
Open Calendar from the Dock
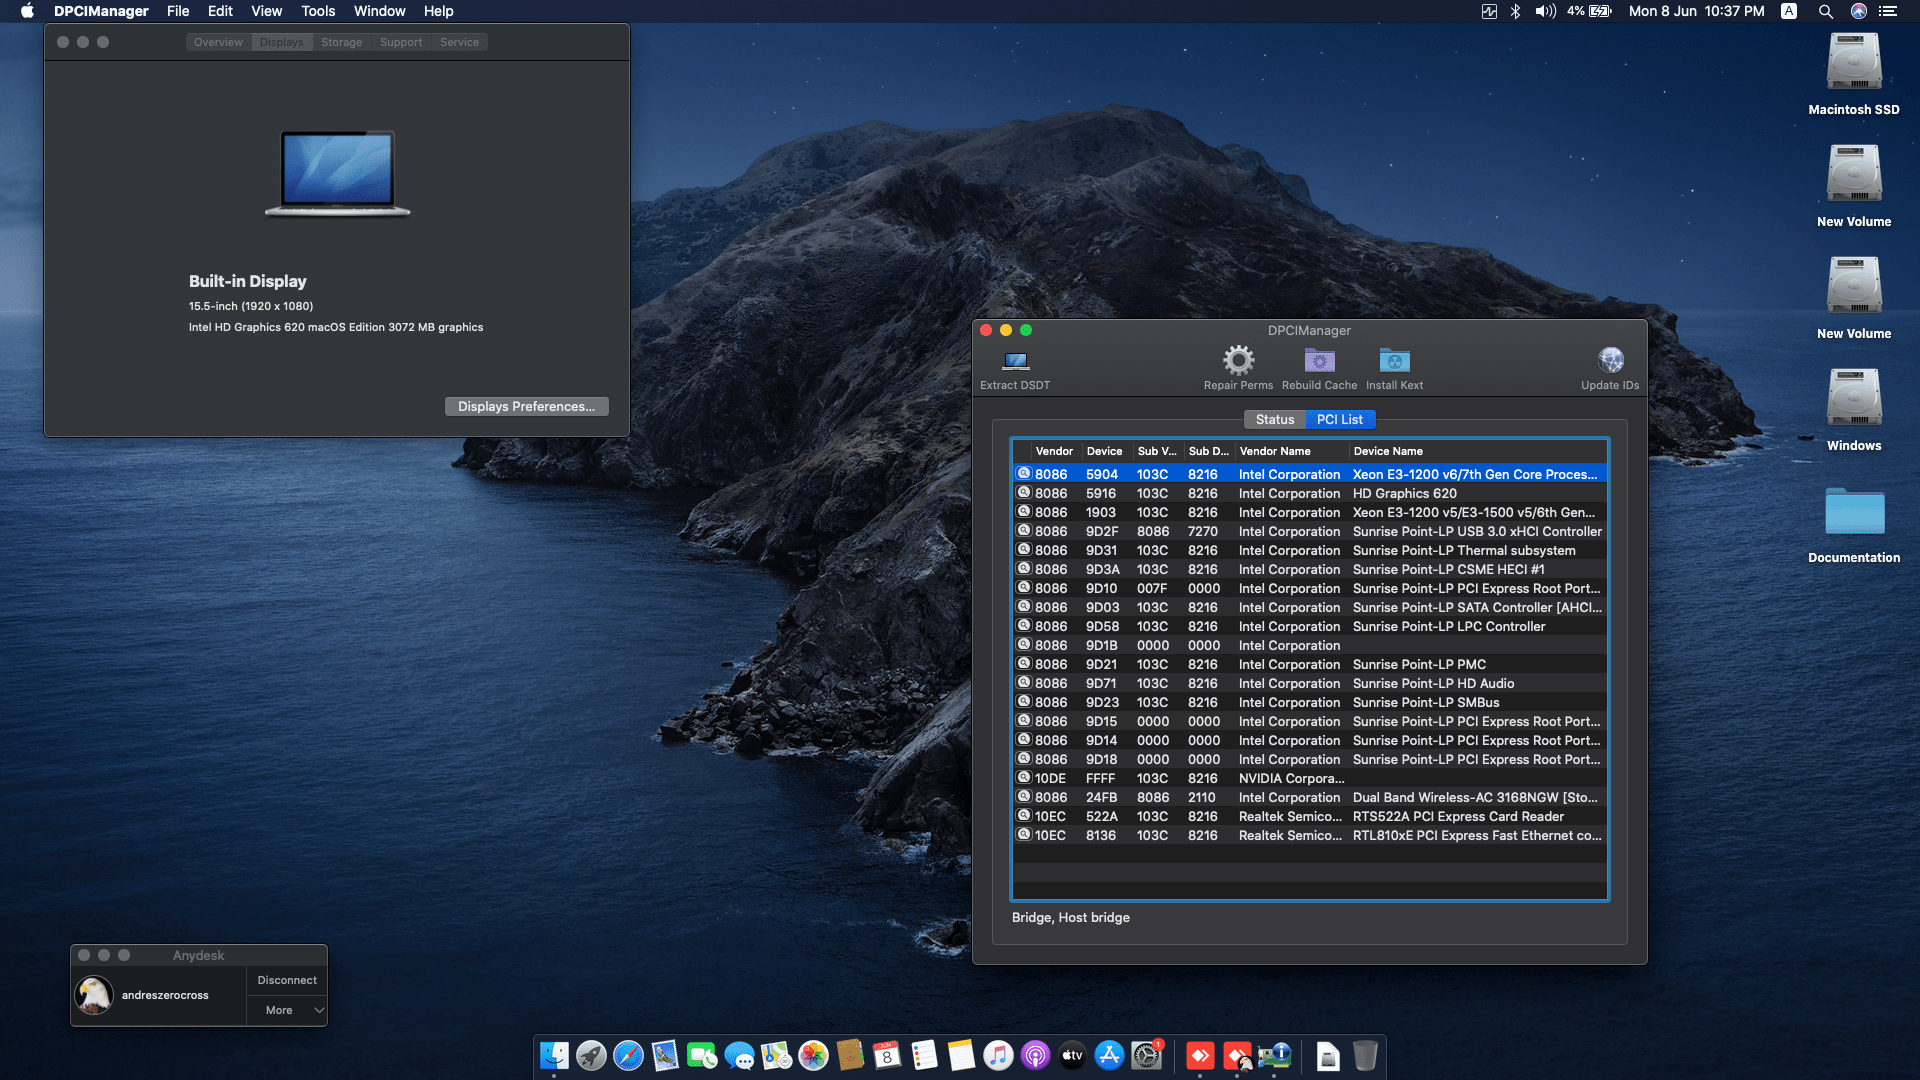point(887,1055)
